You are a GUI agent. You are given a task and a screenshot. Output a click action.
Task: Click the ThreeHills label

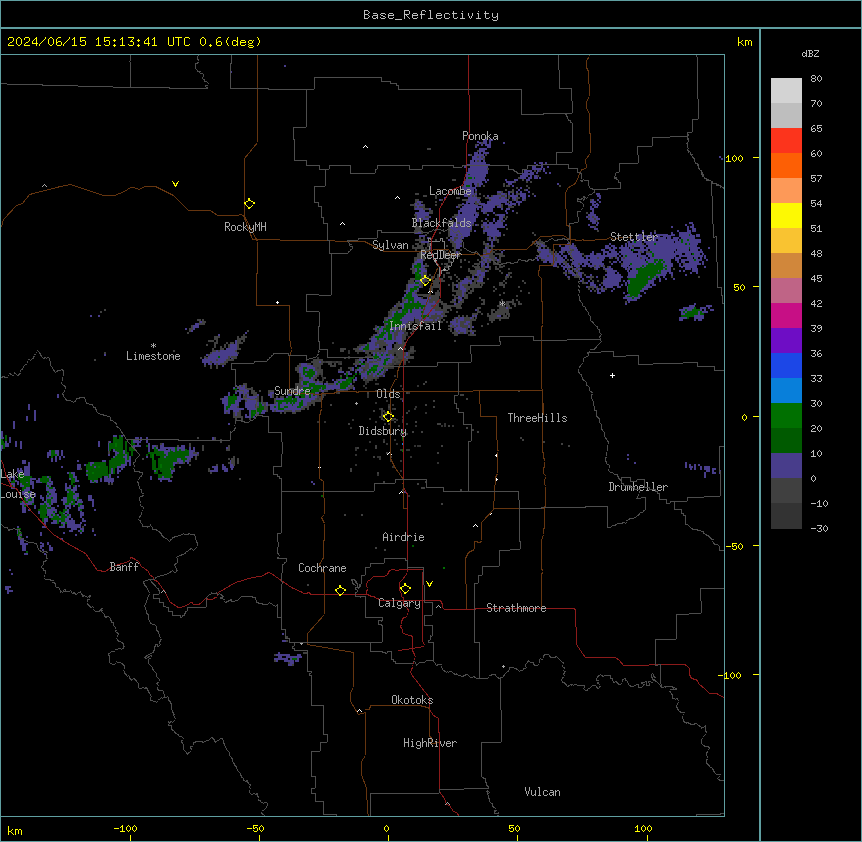tap(537, 418)
